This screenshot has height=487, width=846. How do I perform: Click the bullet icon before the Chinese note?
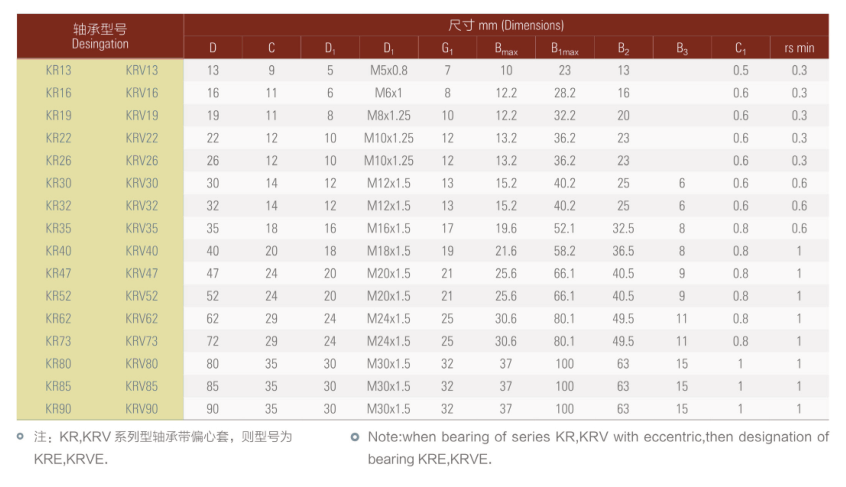click(x=20, y=436)
